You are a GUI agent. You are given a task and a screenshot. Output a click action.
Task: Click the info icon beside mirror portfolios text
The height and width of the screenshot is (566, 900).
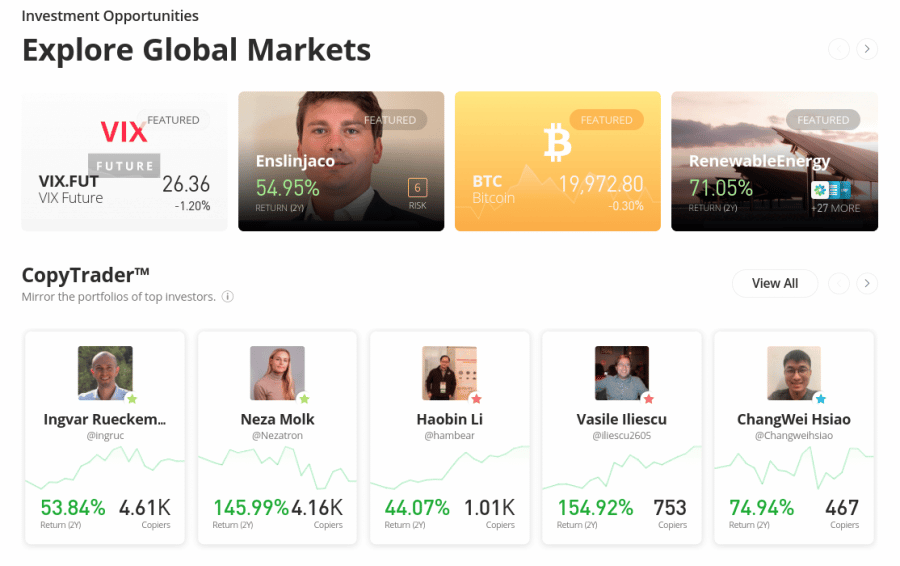(228, 297)
